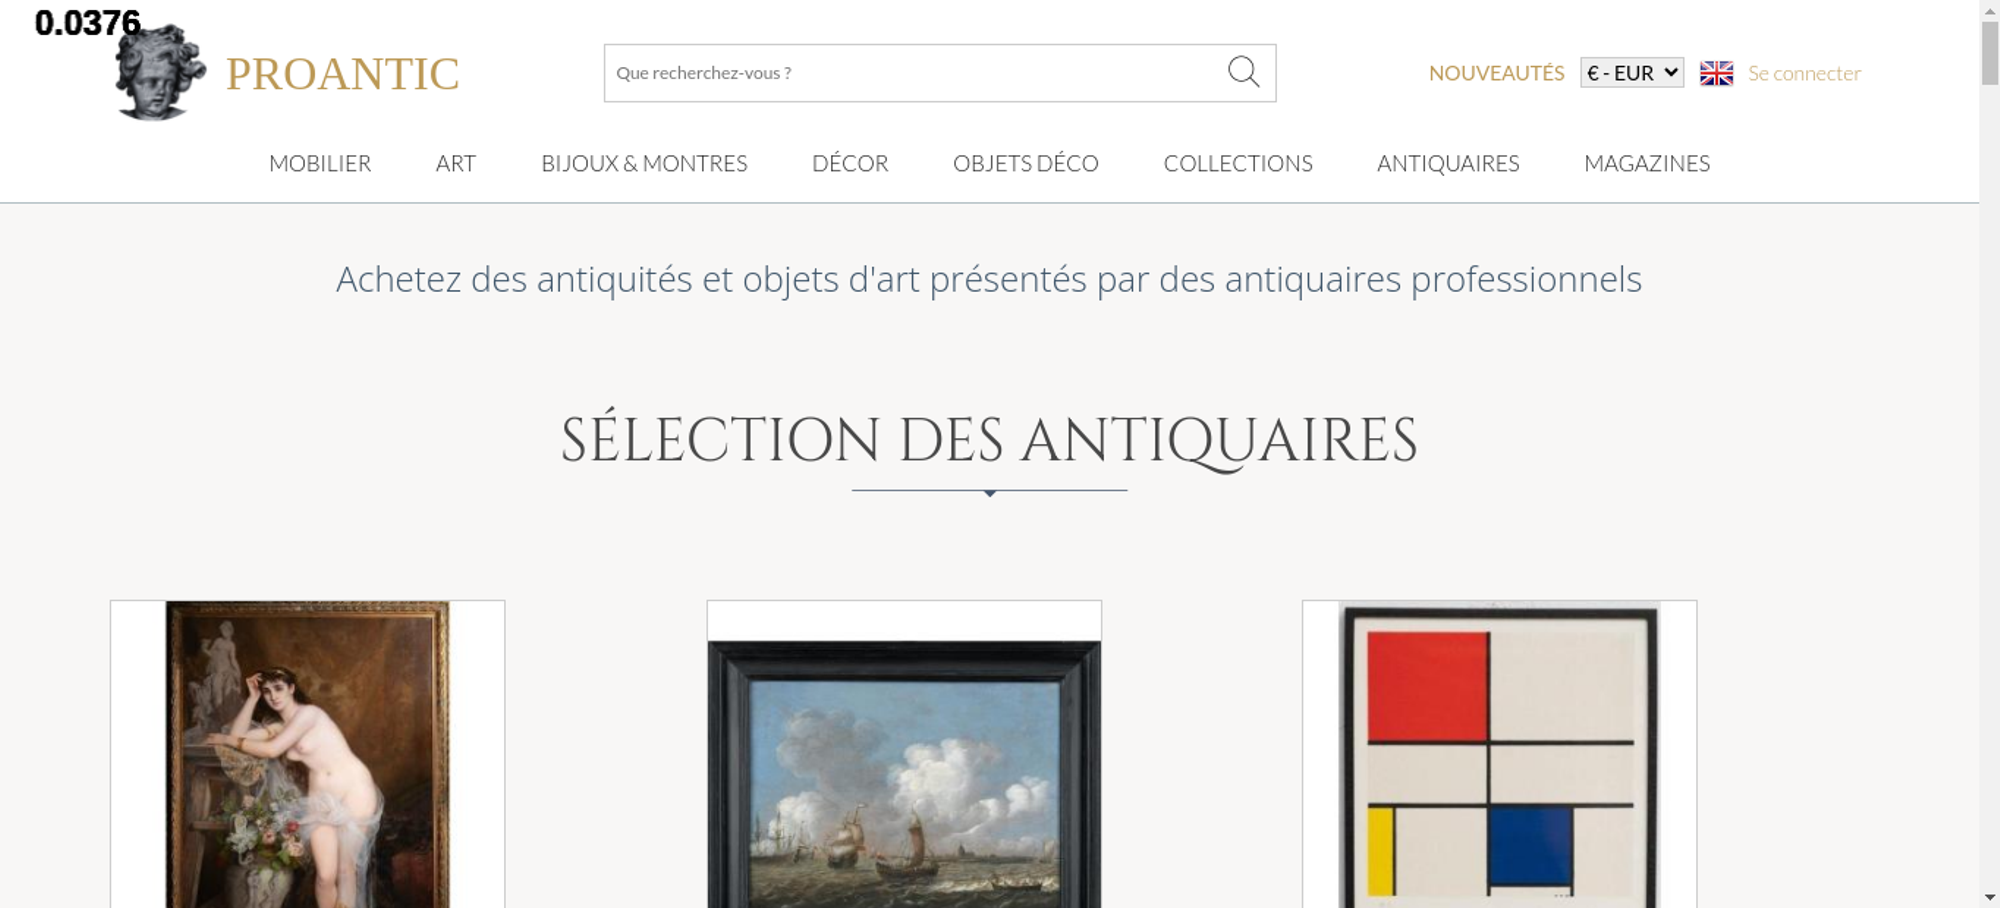Click the Nouveautés link

[1496, 73]
